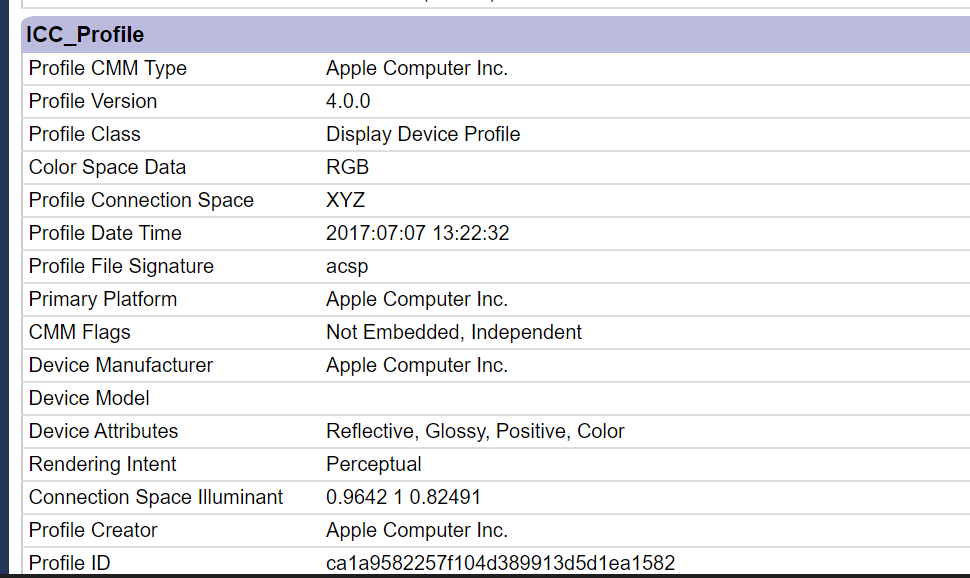
Task: Click the Profile Creator label
Action: [107, 531]
